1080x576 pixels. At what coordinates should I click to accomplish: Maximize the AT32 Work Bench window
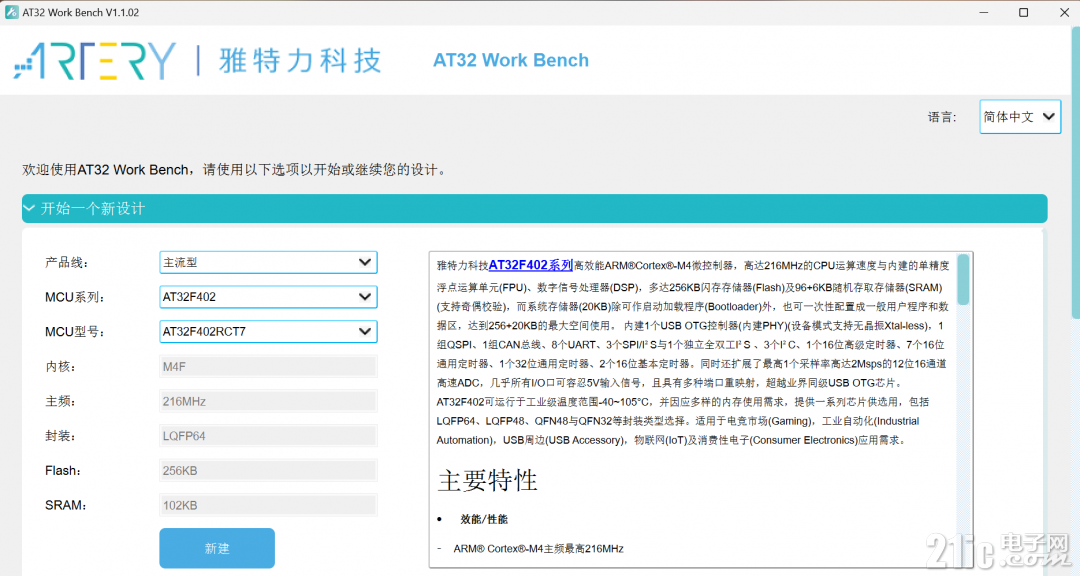coord(1024,12)
